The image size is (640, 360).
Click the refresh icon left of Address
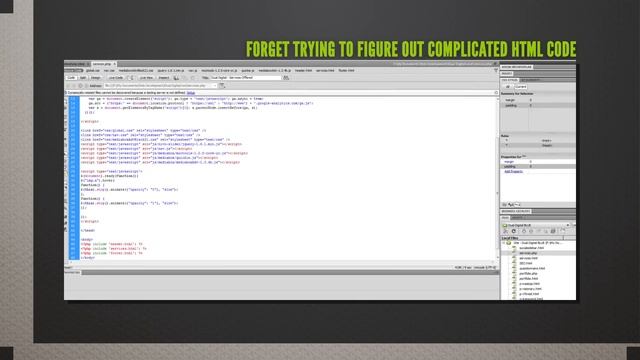(x=80, y=86)
